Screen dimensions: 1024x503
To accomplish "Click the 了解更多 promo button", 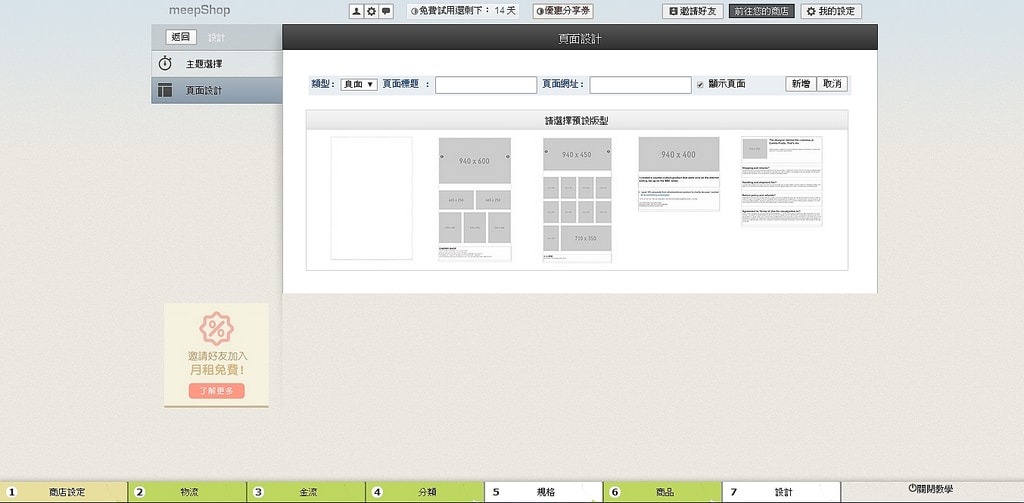I will (x=216, y=391).
